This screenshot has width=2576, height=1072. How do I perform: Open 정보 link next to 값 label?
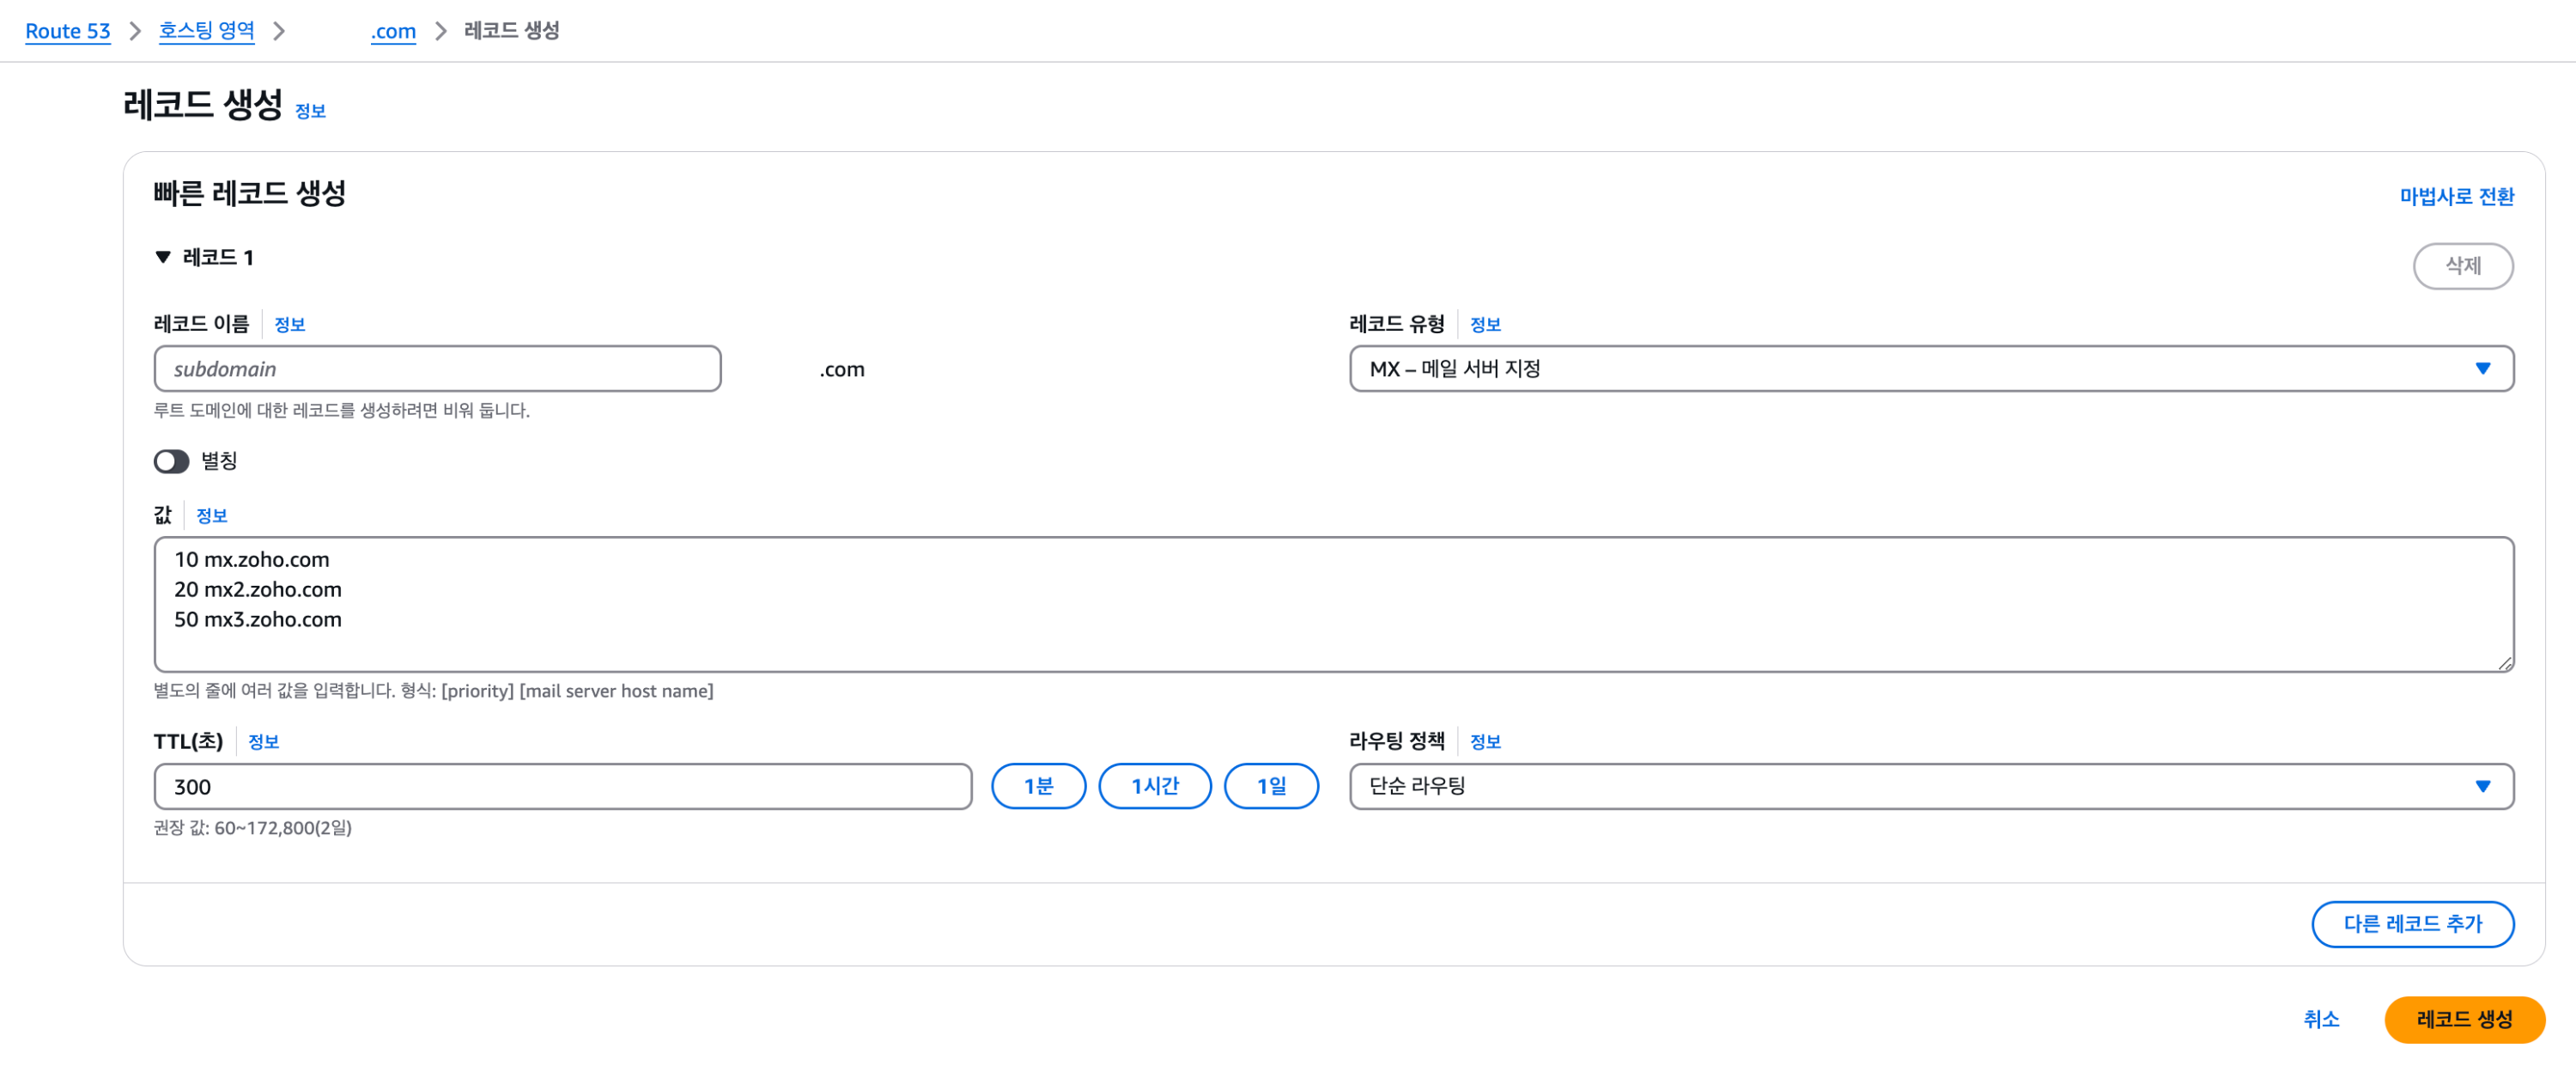point(211,516)
